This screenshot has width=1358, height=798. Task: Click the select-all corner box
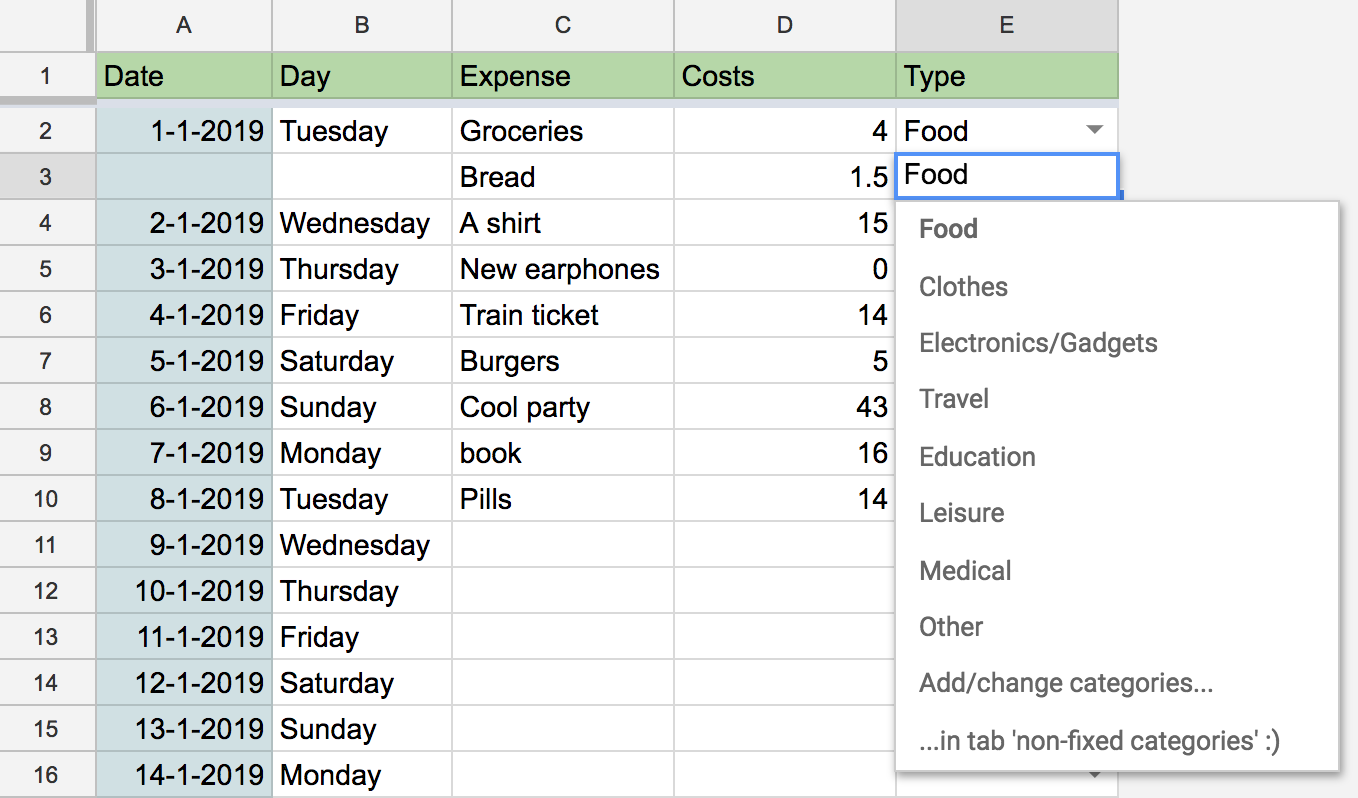[45, 26]
